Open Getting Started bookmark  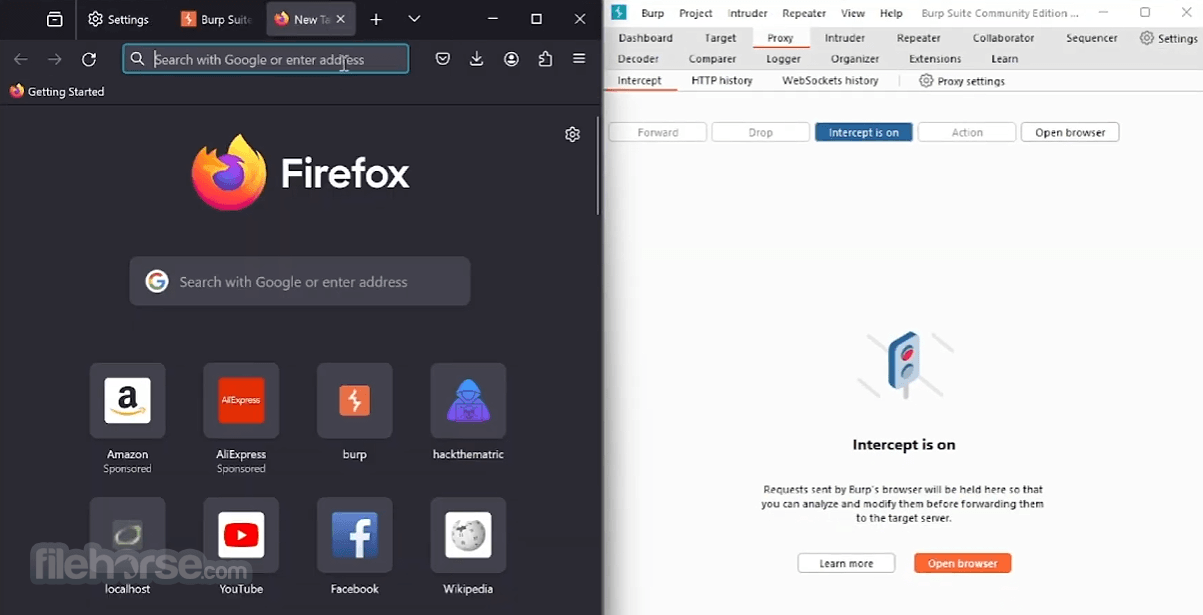pos(57,91)
